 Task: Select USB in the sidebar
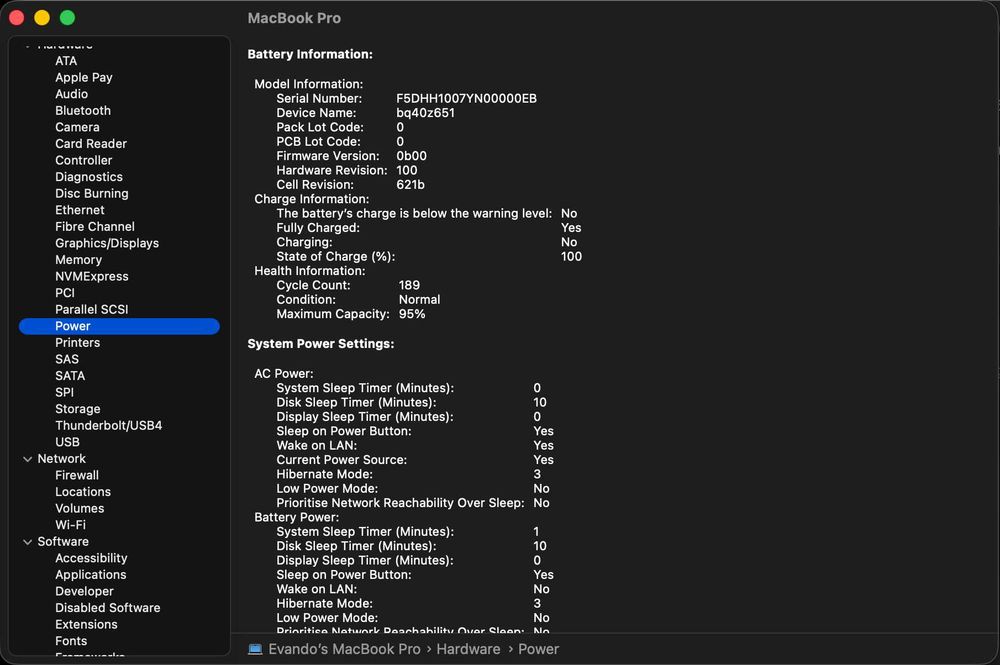68,442
